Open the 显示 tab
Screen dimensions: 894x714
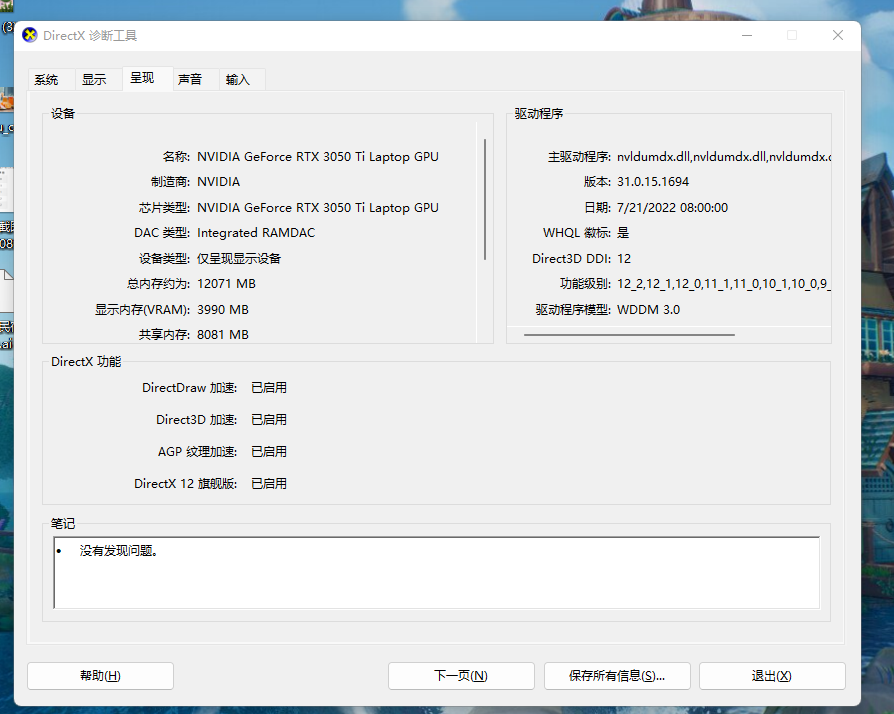coord(94,80)
